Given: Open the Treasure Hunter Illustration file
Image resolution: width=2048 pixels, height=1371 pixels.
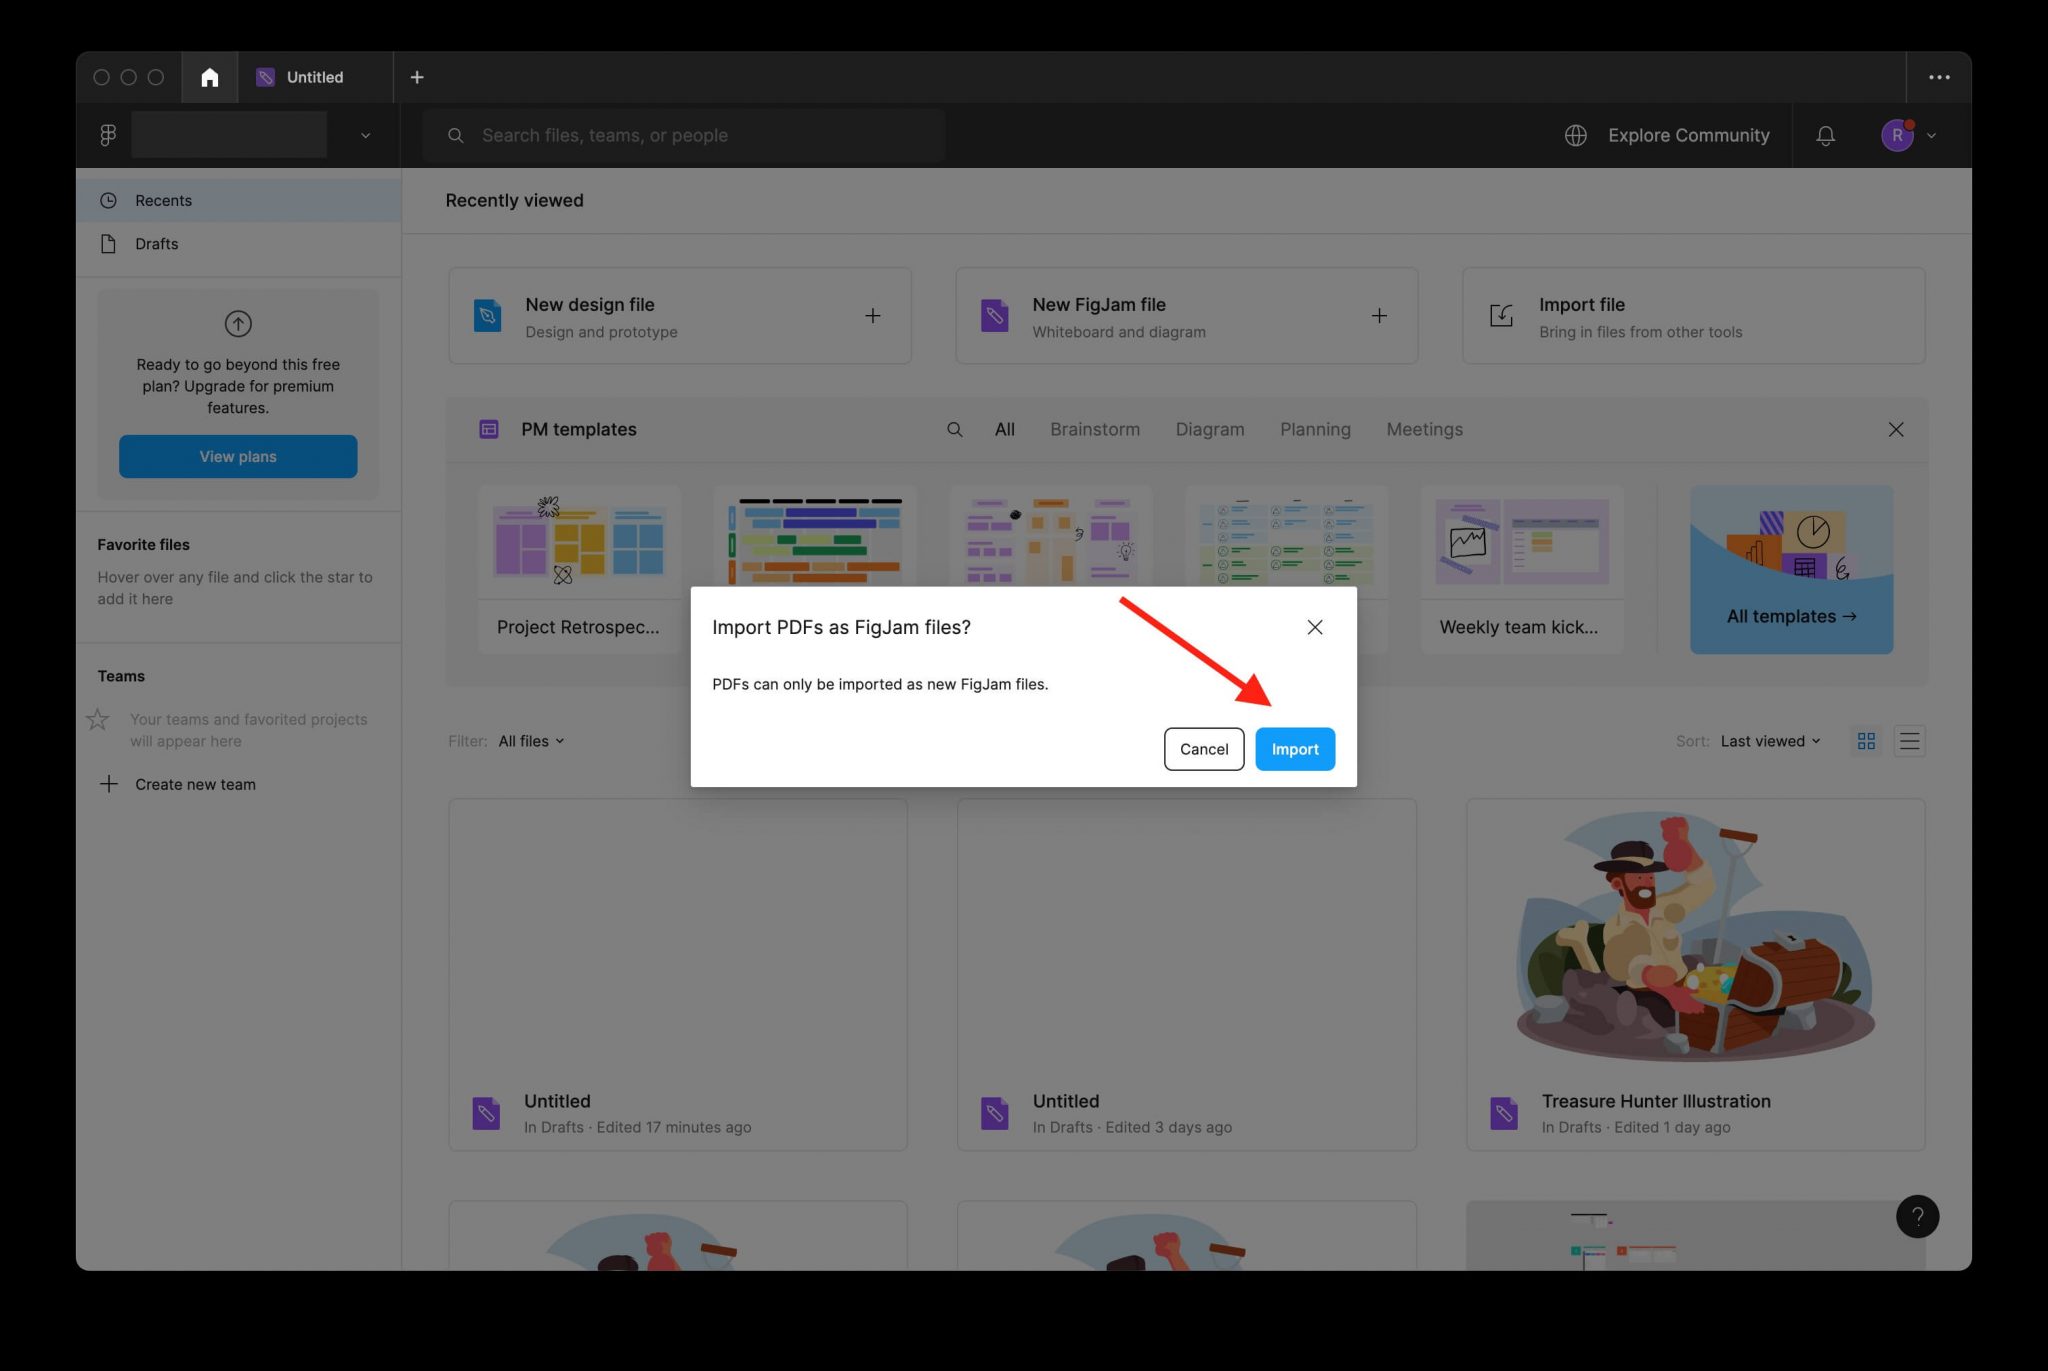Looking at the screenshot, I should coord(1693,940).
